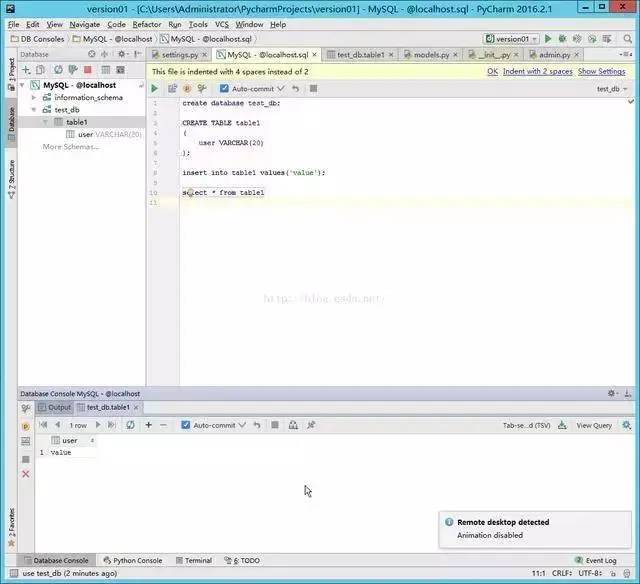Image resolution: width=640 pixels, height=584 pixels.
Task: Toggle Auto-commit checkbox in result toolbar
Action: pyautogui.click(x=185, y=425)
